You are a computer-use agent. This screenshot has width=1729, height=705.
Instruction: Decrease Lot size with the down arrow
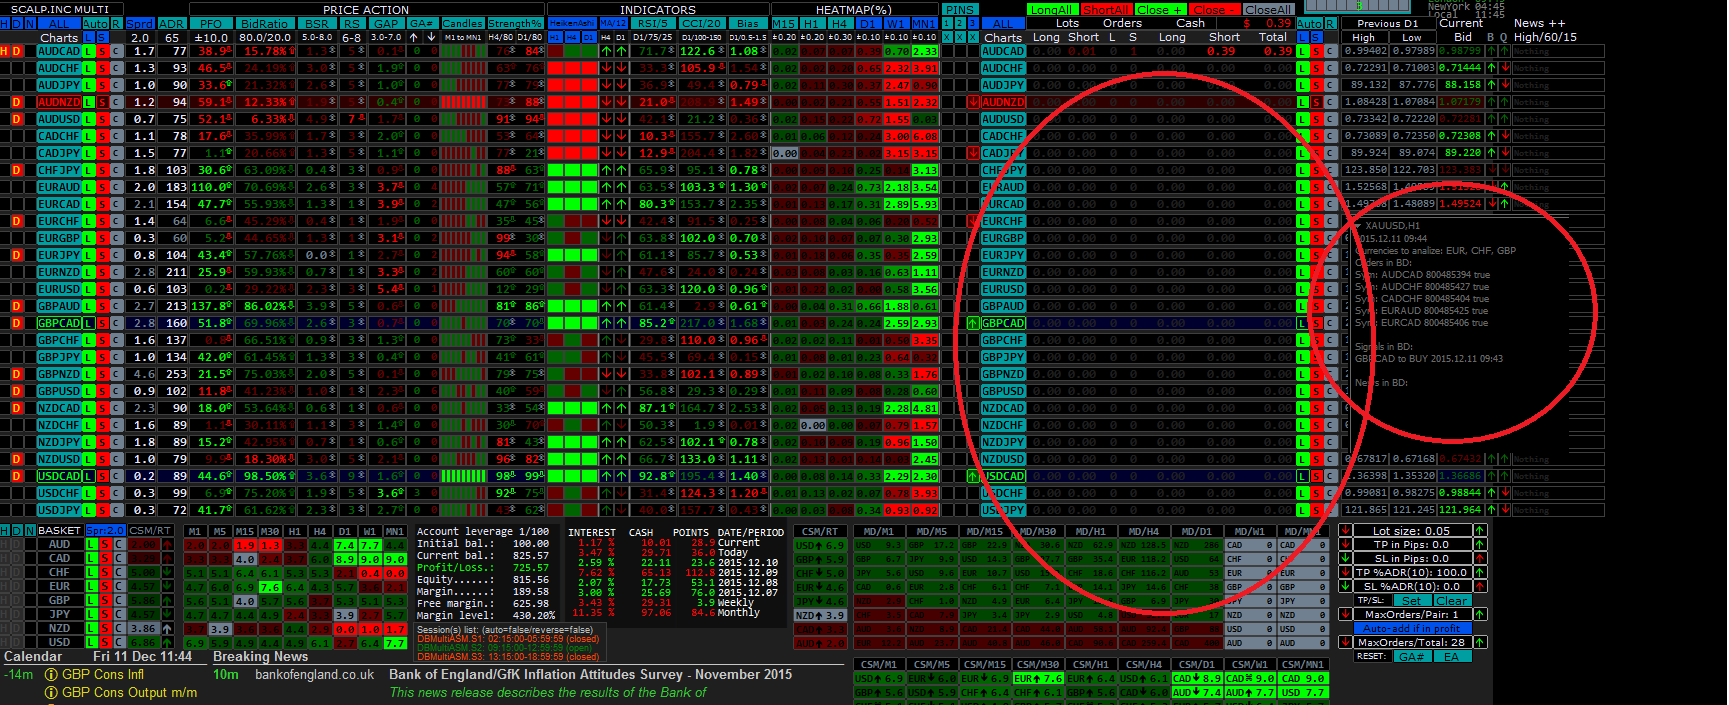(x=1345, y=531)
